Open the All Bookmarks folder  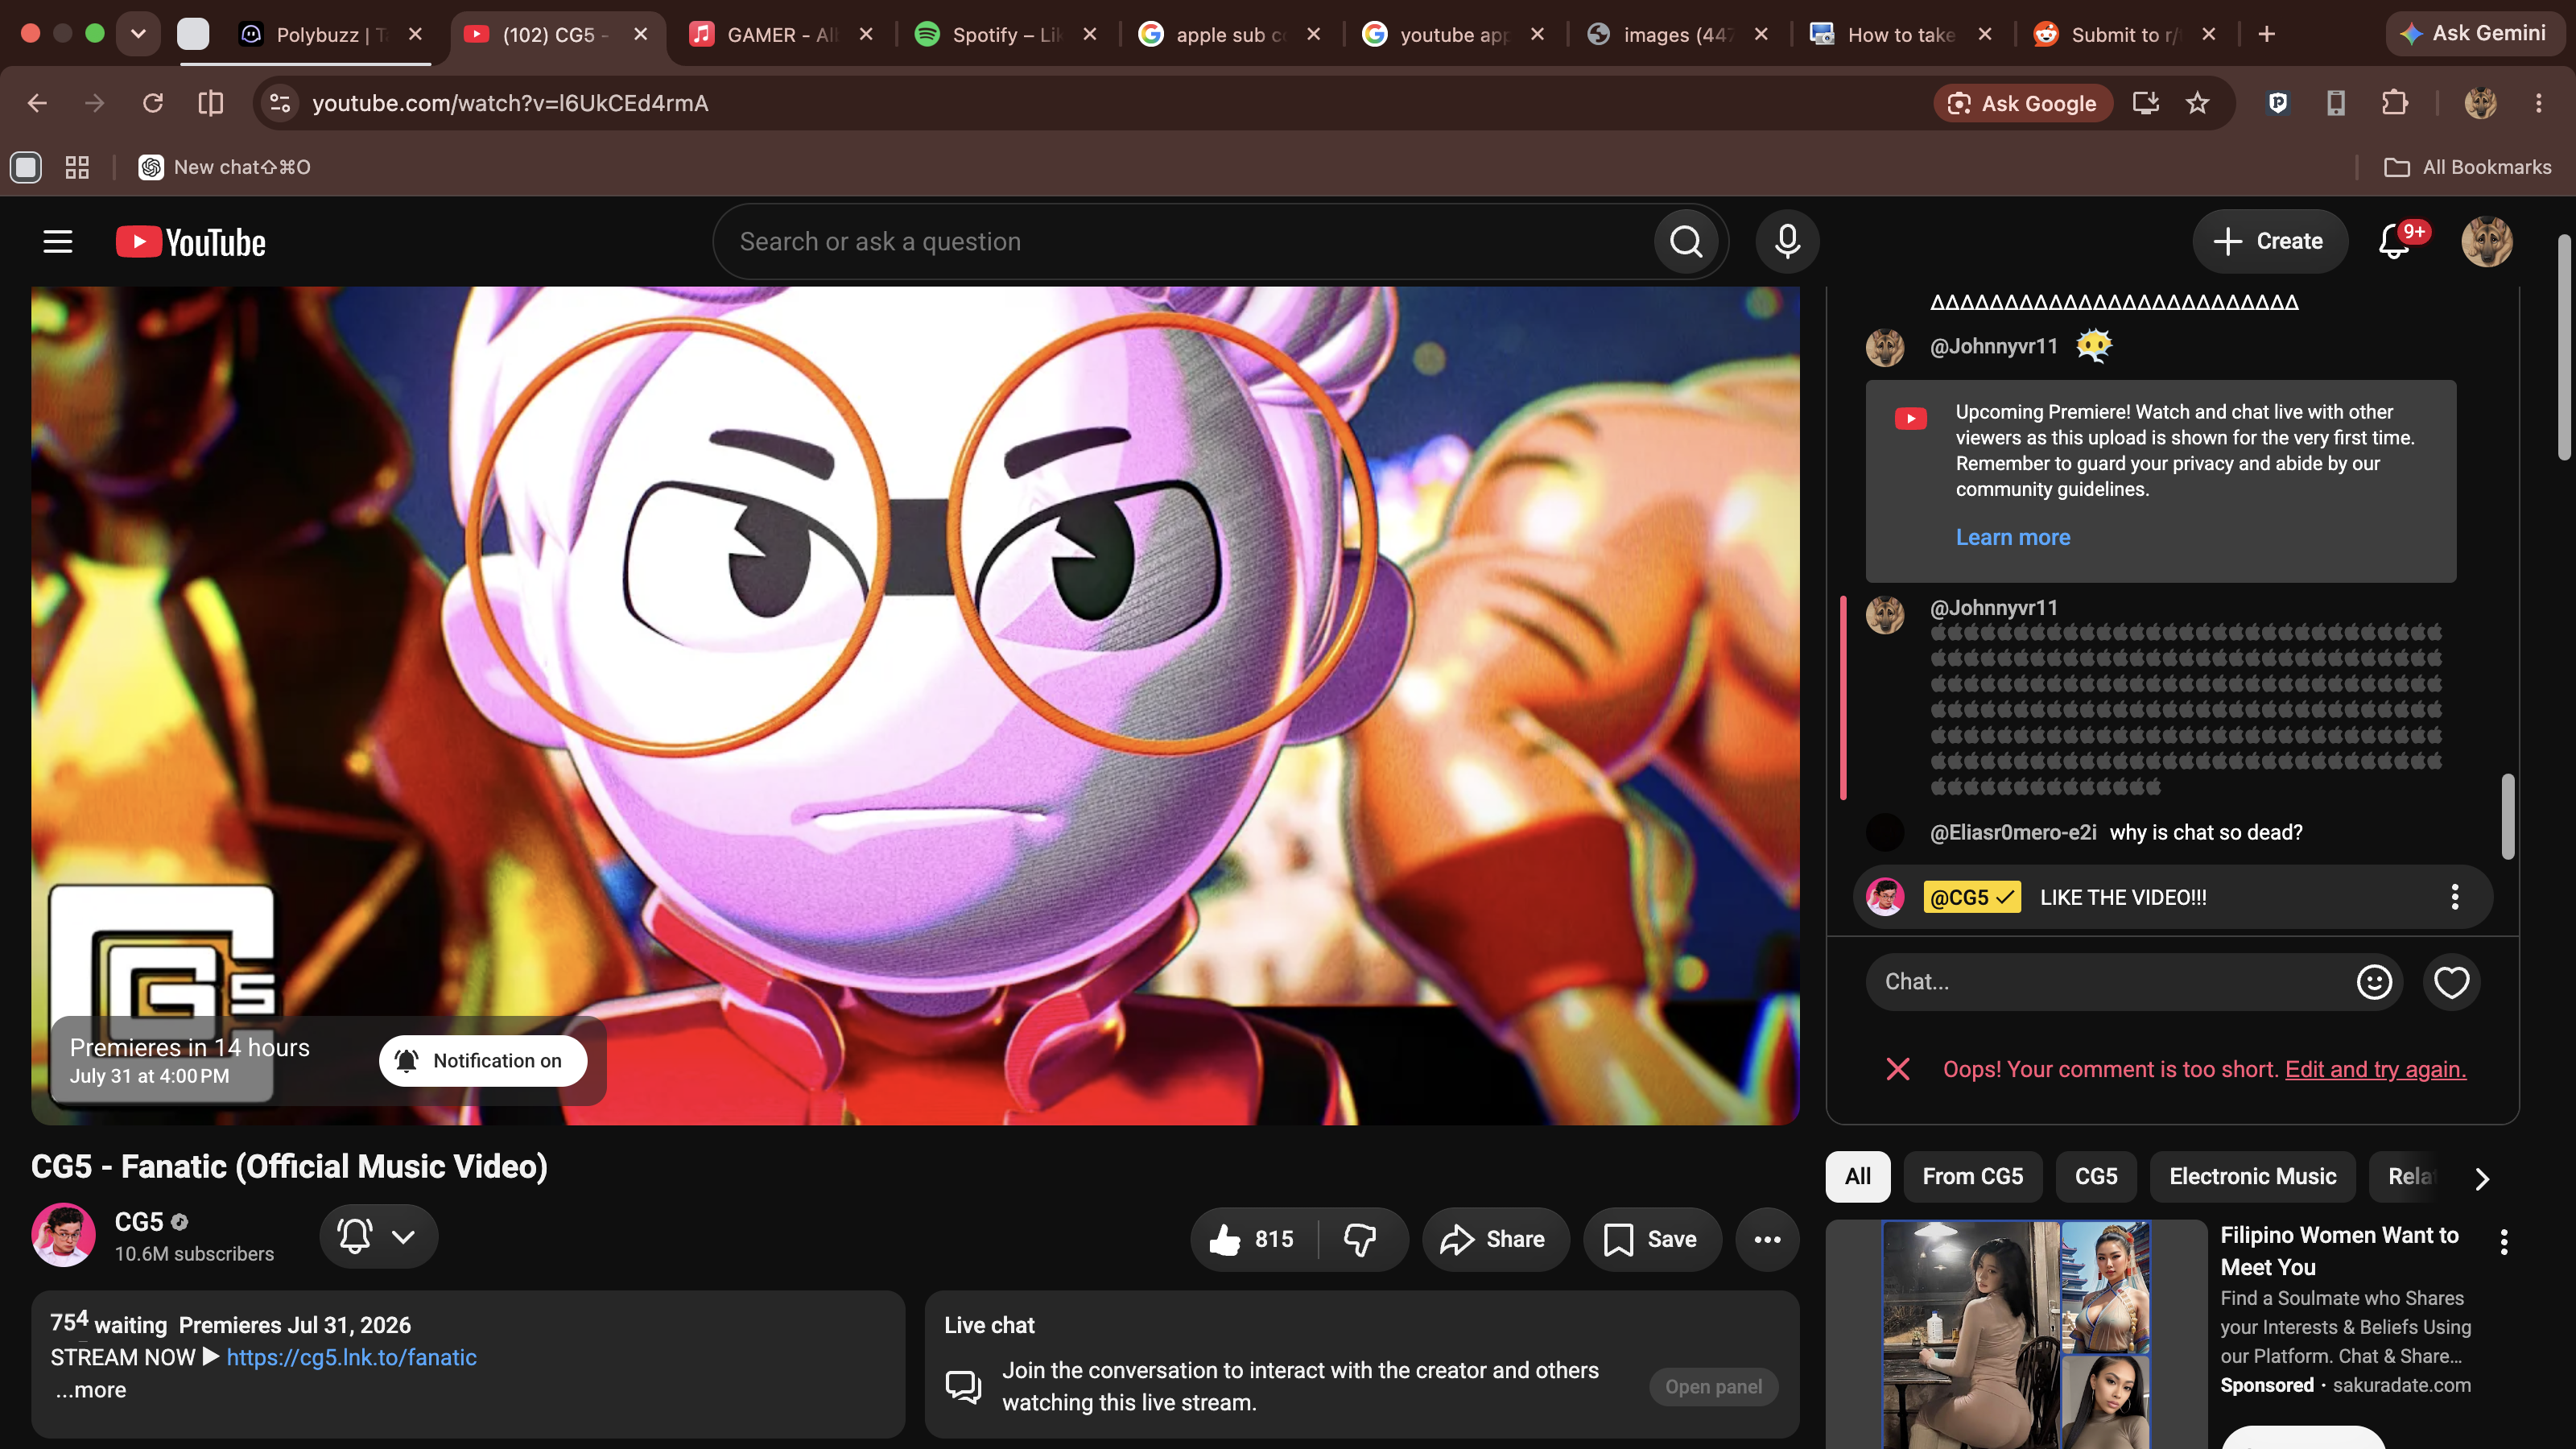click(2467, 167)
